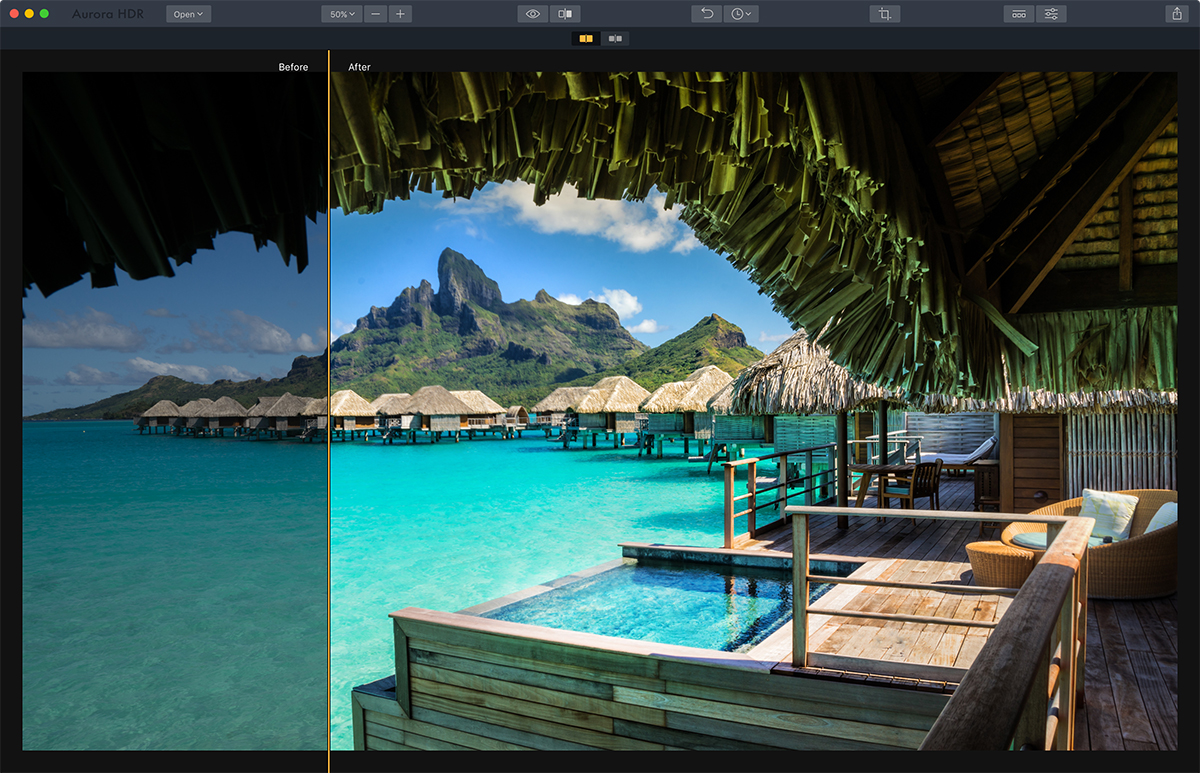Toggle the compare before/after button
Image resolution: width=1200 pixels, height=773 pixels.
(565, 14)
